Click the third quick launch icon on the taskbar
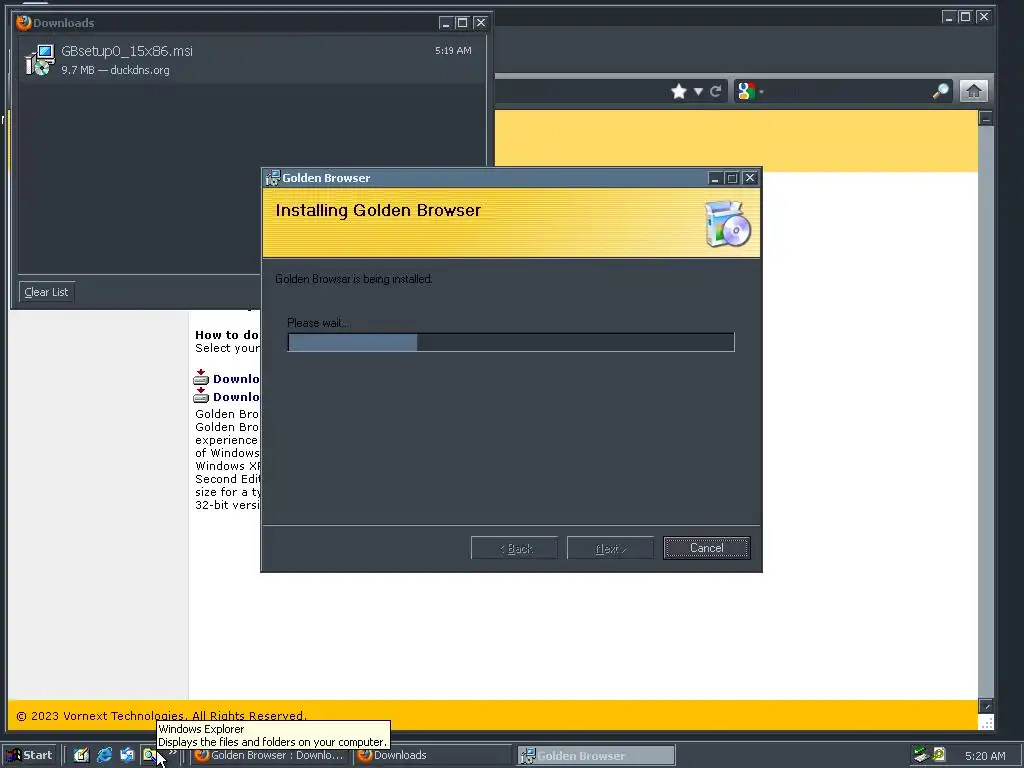The height and width of the screenshot is (768, 1024). (127, 755)
